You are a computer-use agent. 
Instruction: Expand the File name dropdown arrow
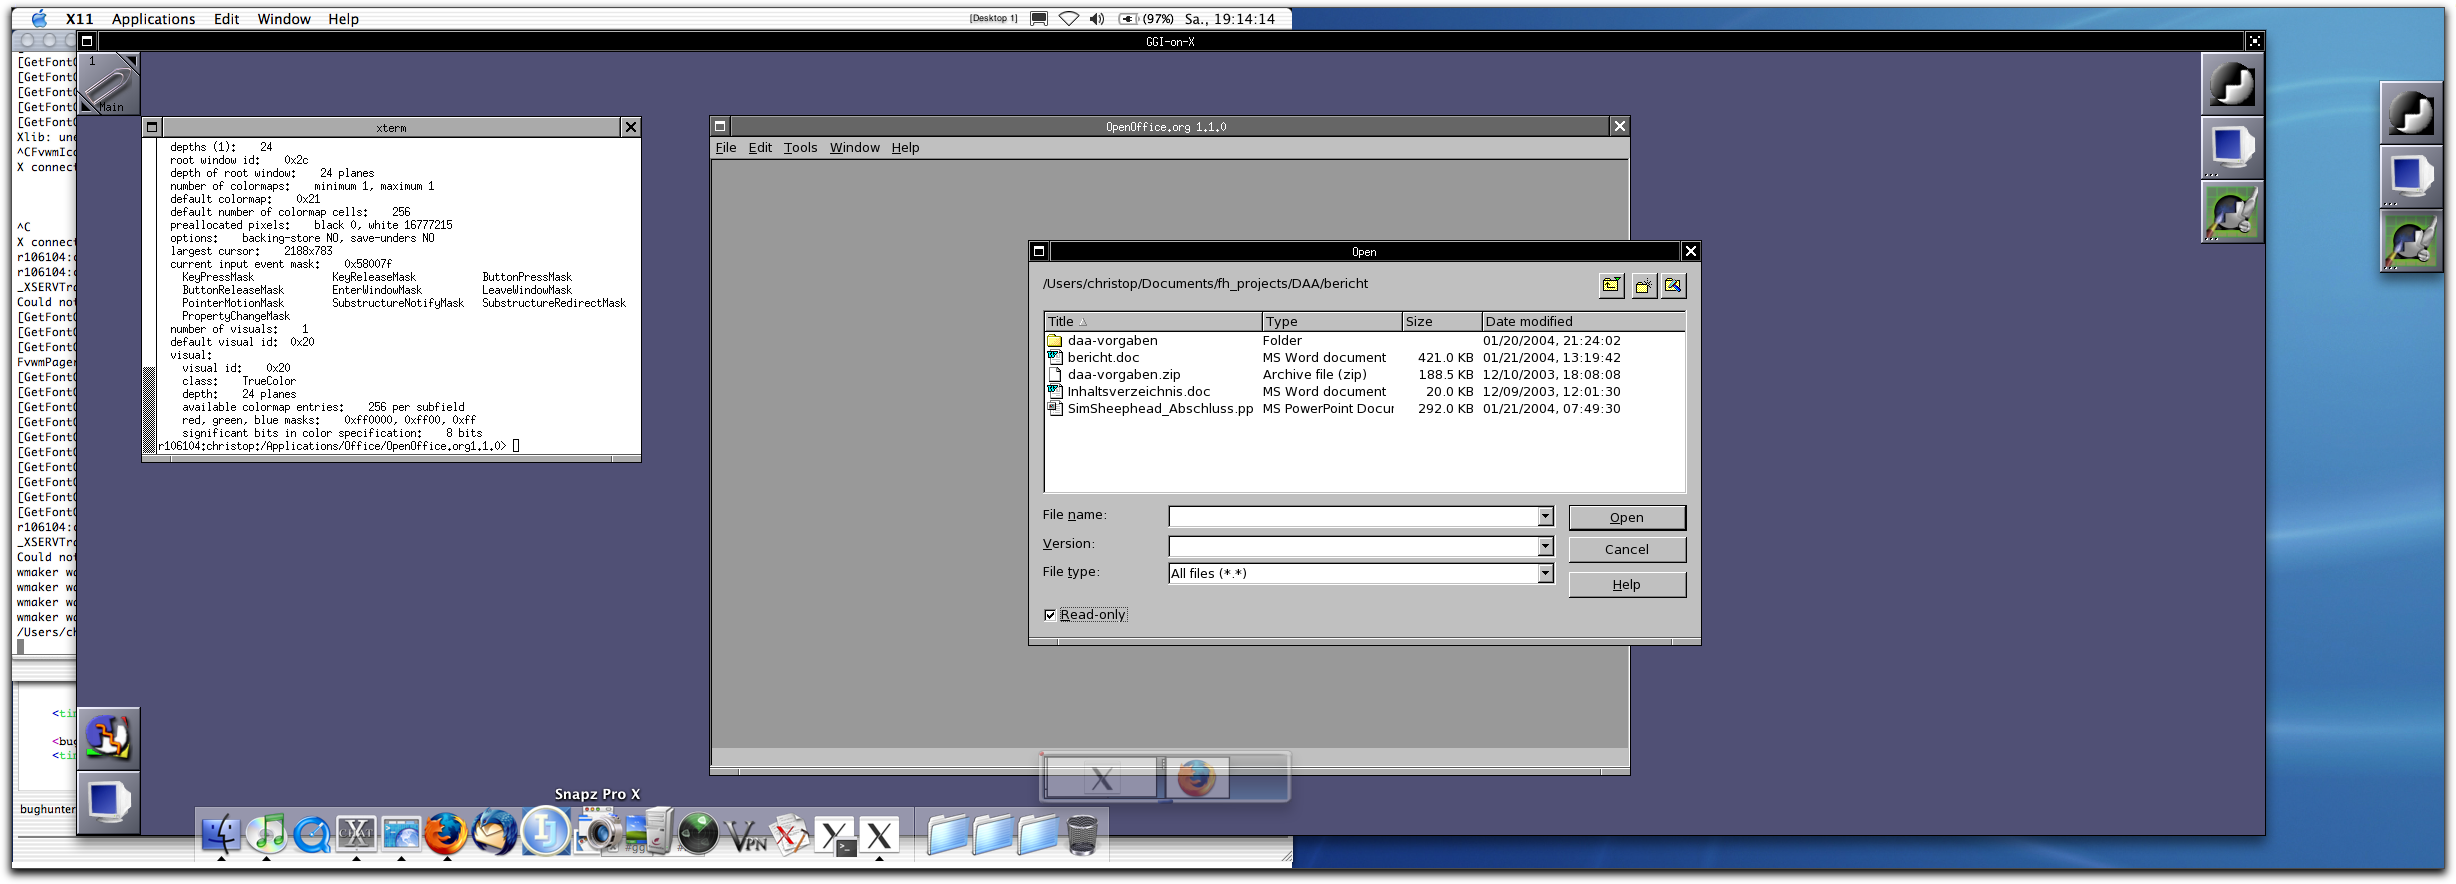click(1545, 516)
